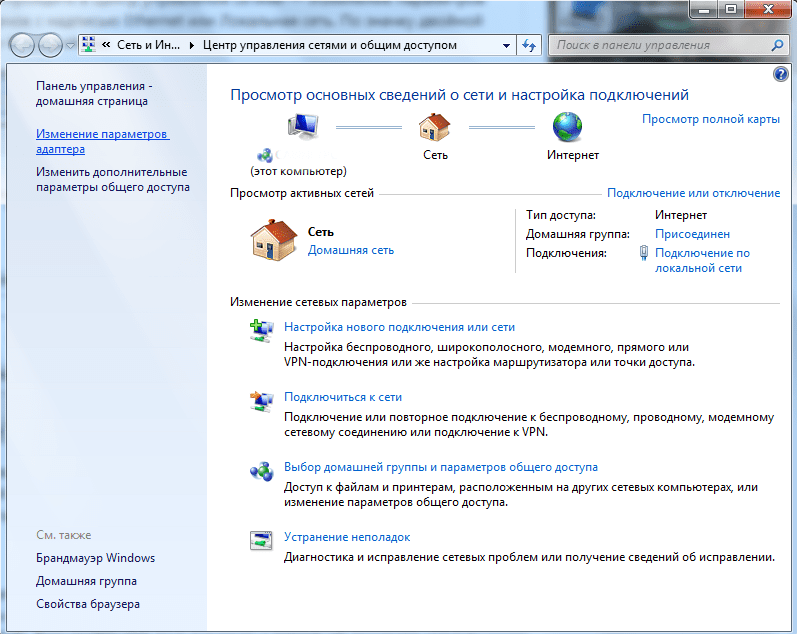Viewport: 797px width, 634px height.
Task: Click the icon beside 'Настройка нового подключения или сети'
Action: click(x=261, y=330)
